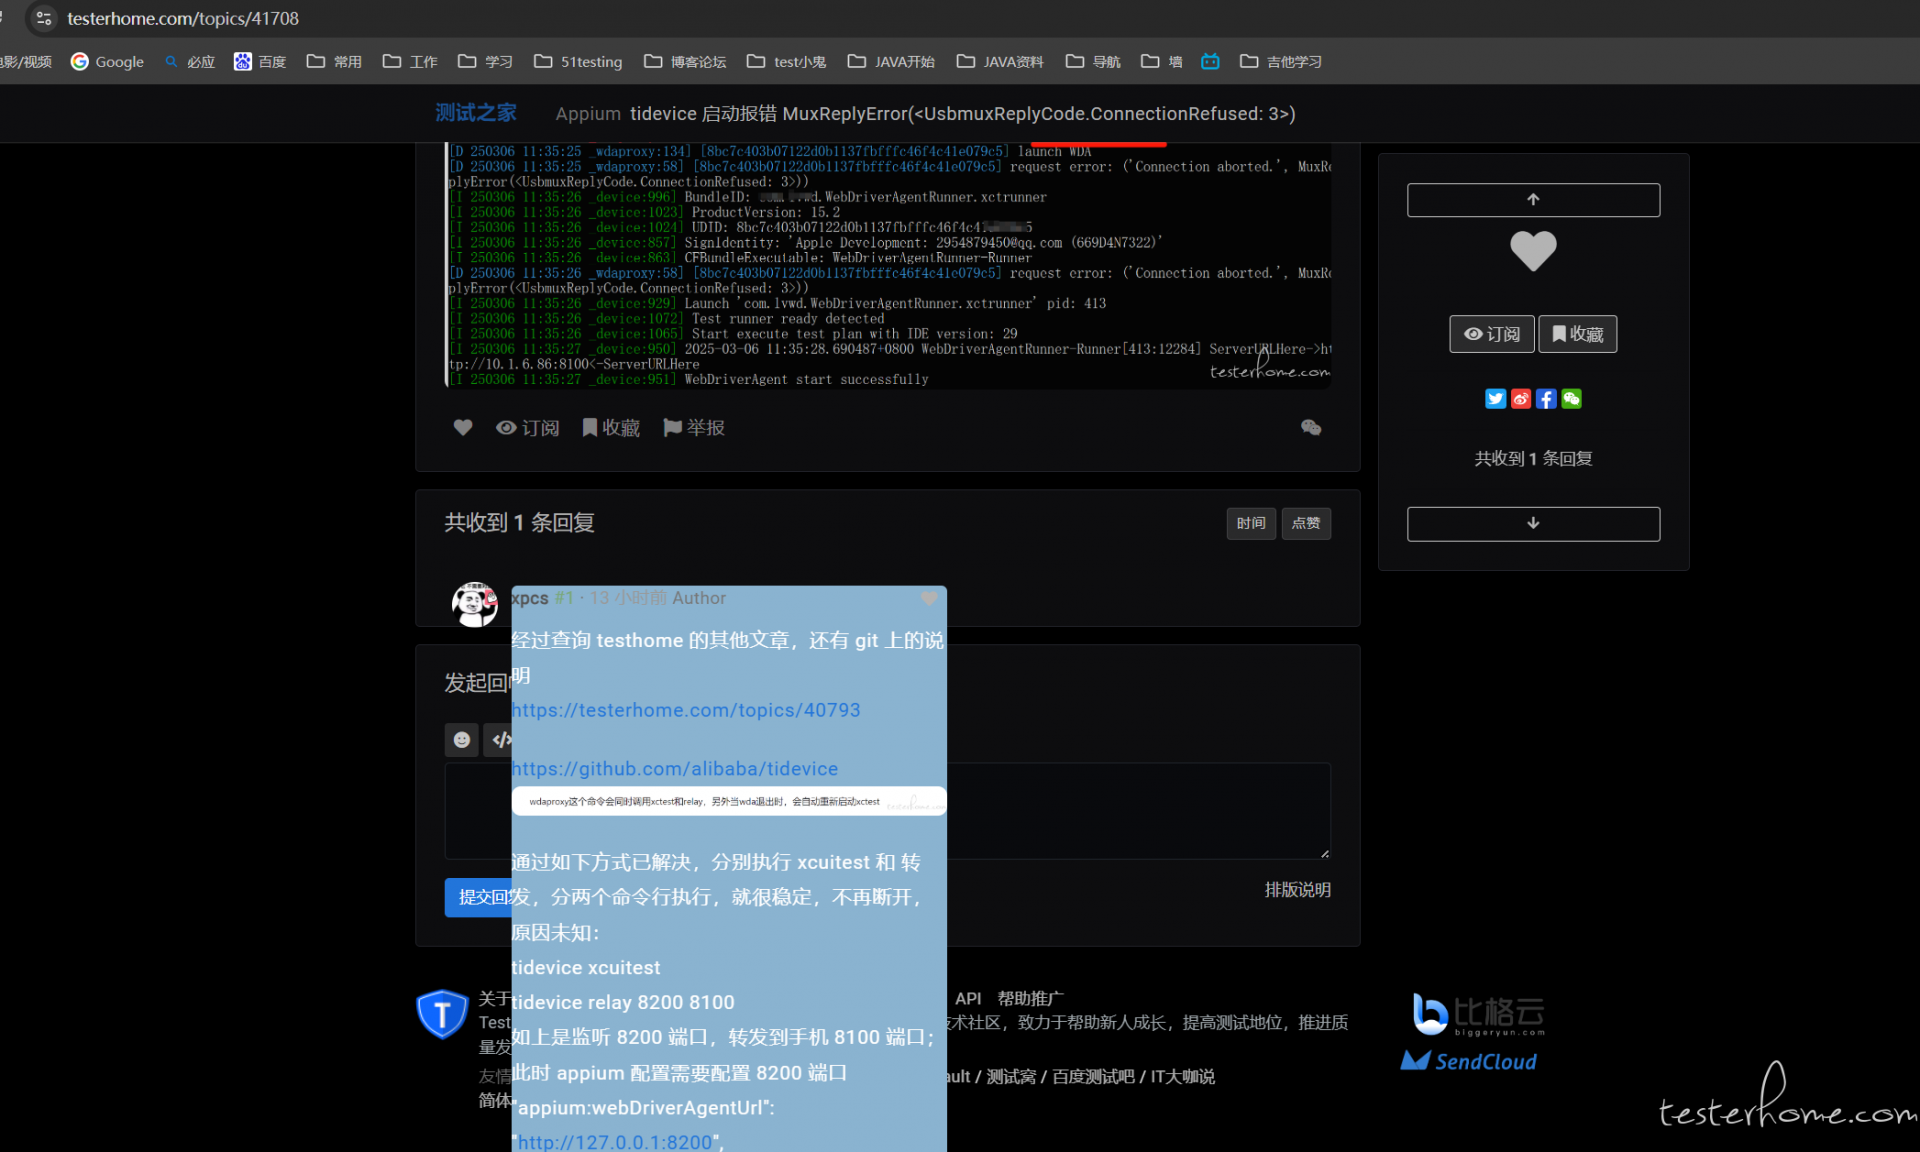This screenshot has height=1152, width=1920.
Task: Like topic with big sidebar heart
Action: coord(1533,250)
